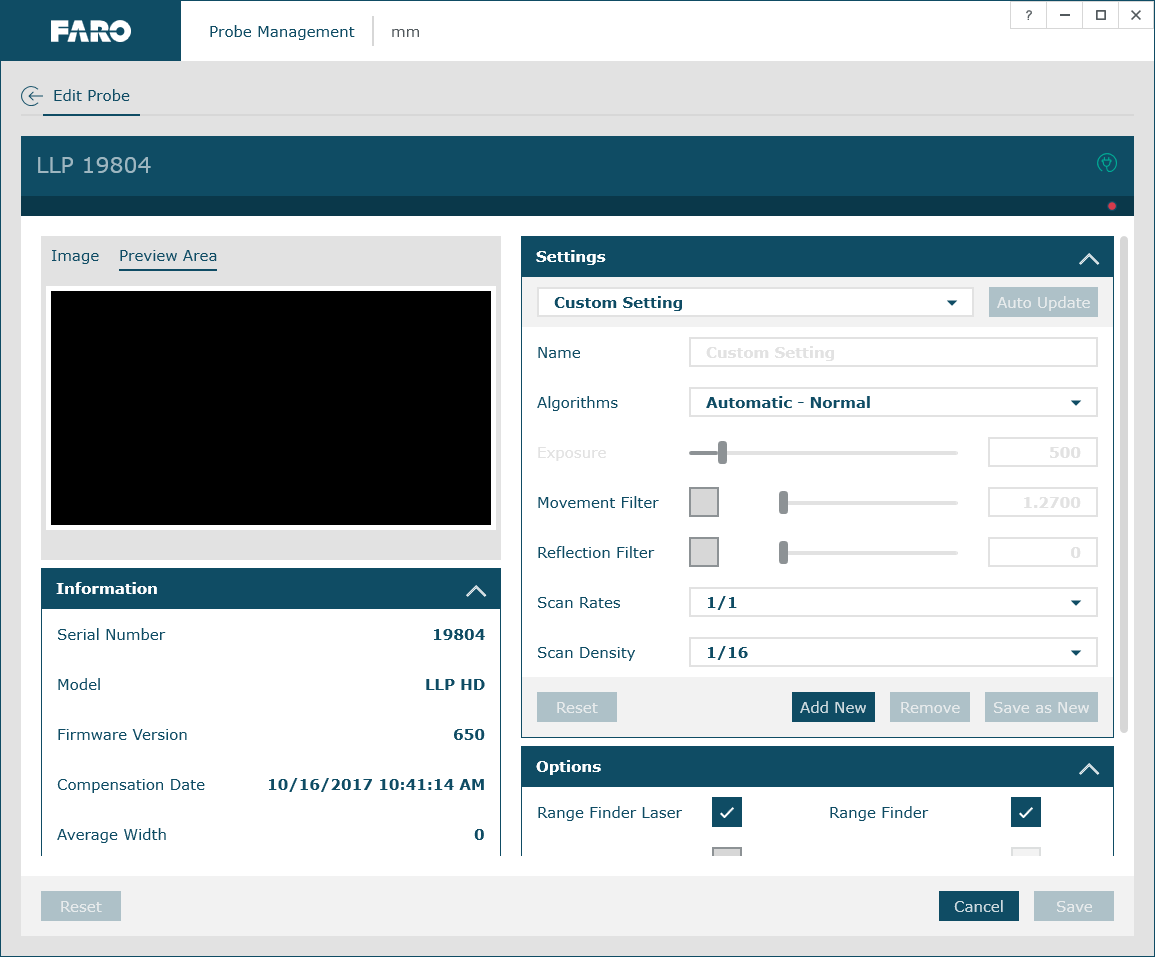Select the Preview Area tab
1155x957 pixels.
(168, 256)
